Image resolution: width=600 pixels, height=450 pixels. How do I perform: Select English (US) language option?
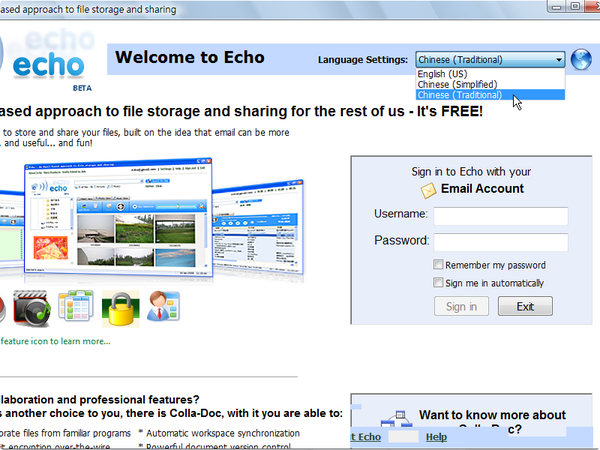click(490, 73)
